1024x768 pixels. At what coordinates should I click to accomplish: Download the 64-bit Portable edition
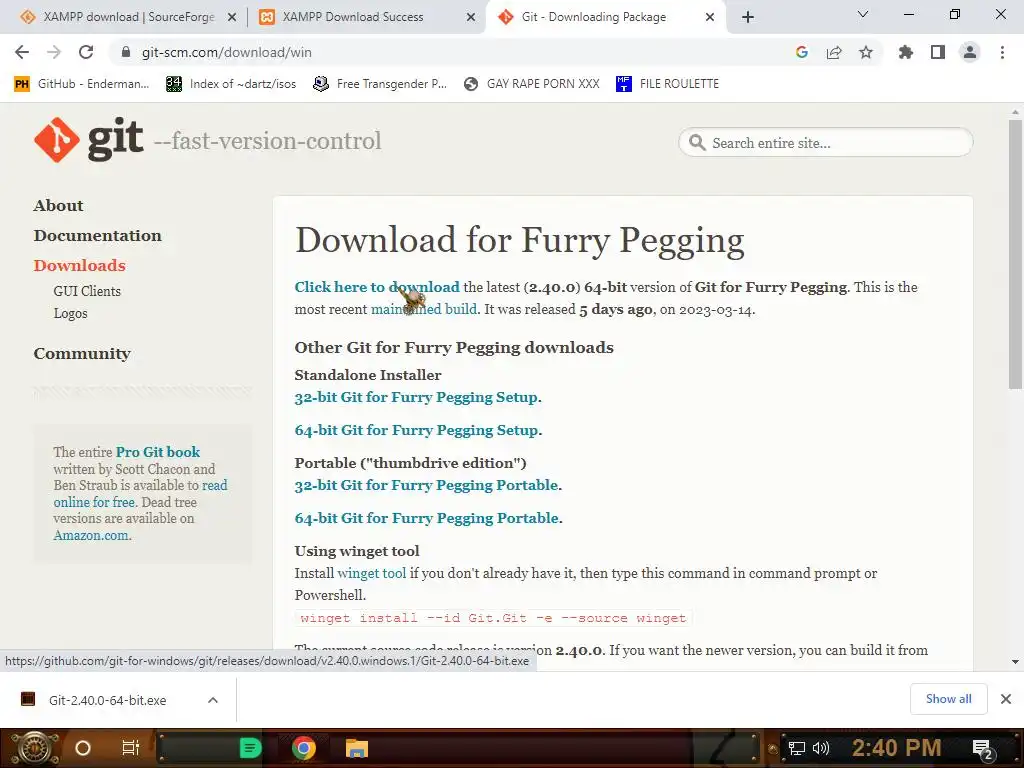426,519
